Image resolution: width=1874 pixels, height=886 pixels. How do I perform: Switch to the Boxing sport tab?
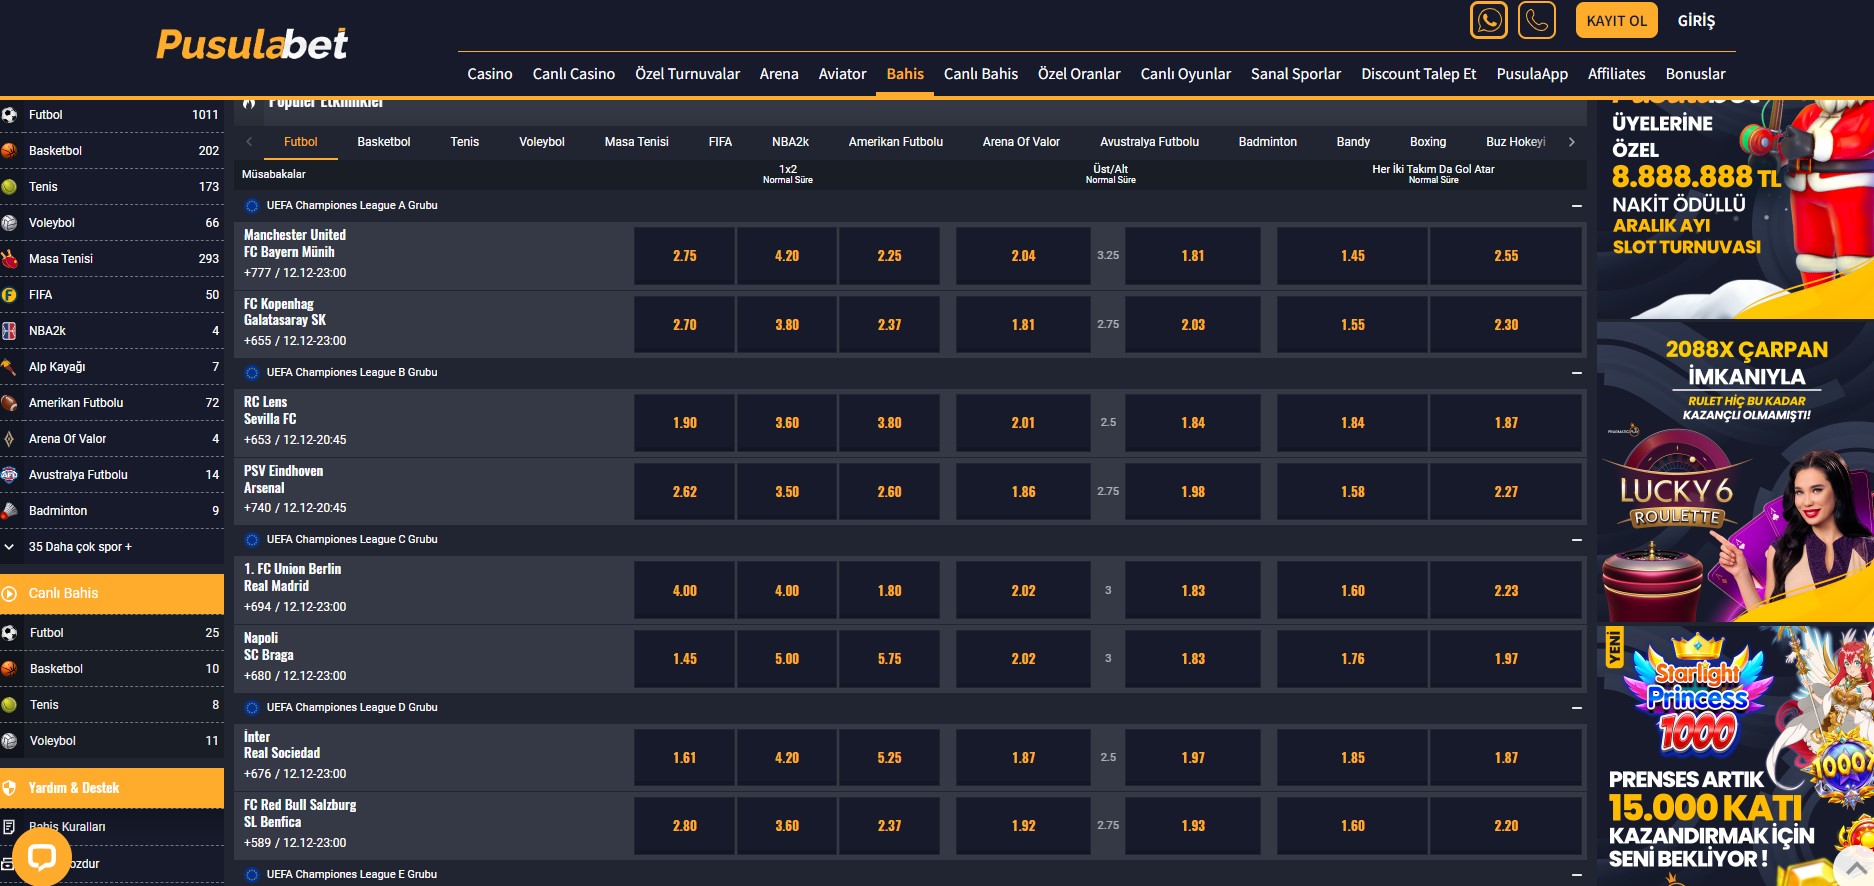[1428, 142]
